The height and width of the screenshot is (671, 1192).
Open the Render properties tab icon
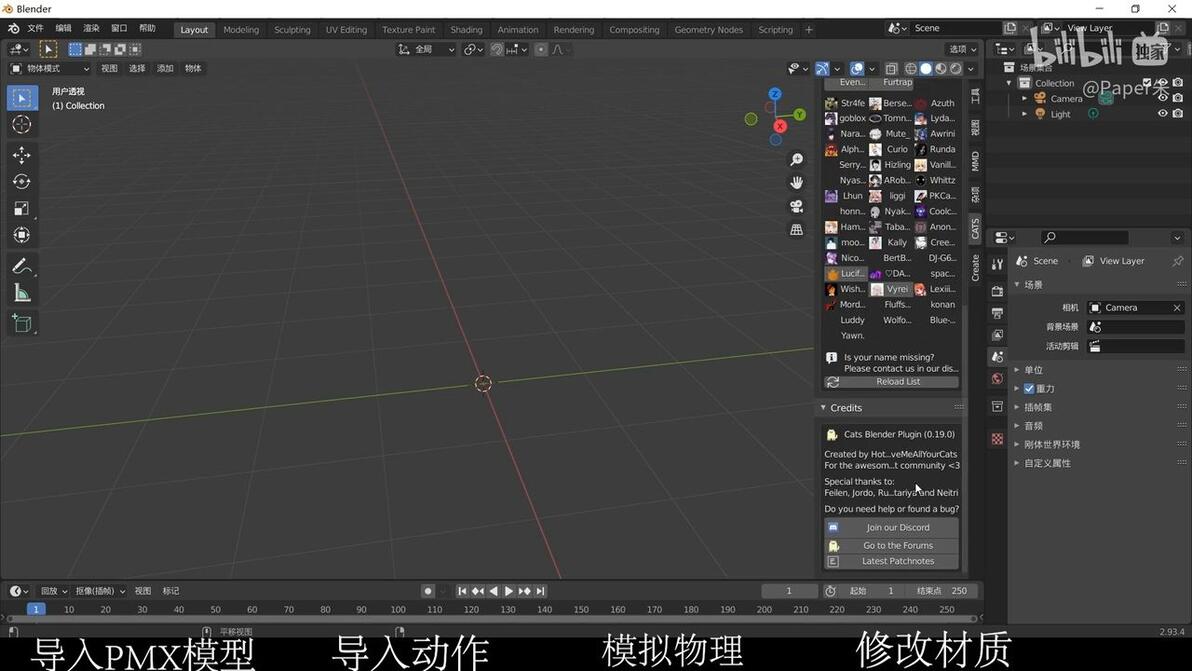click(x=997, y=291)
